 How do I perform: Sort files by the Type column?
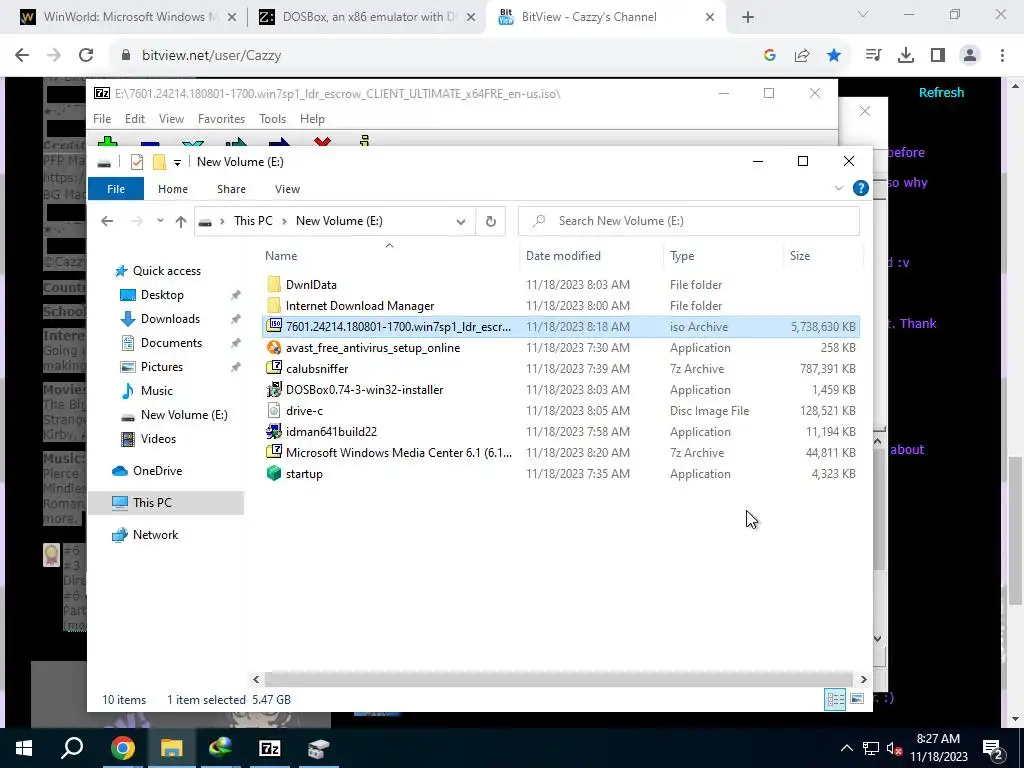coord(723,256)
